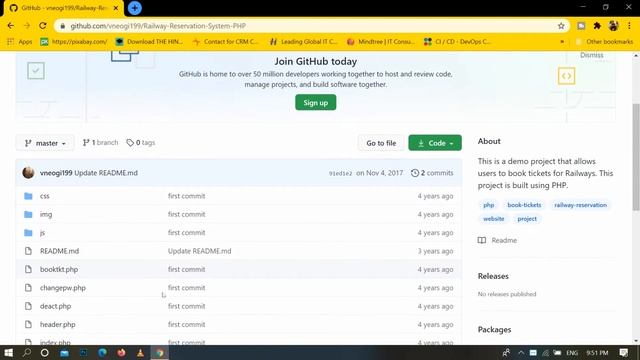Bookmark this page with the star icon

(561, 26)
